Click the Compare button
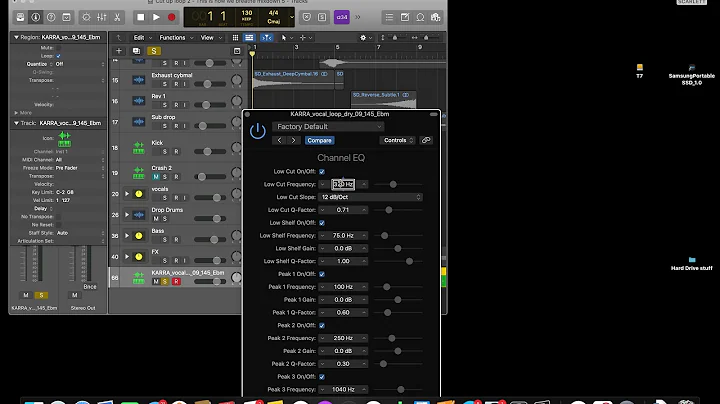 click(x=320, y=140)
